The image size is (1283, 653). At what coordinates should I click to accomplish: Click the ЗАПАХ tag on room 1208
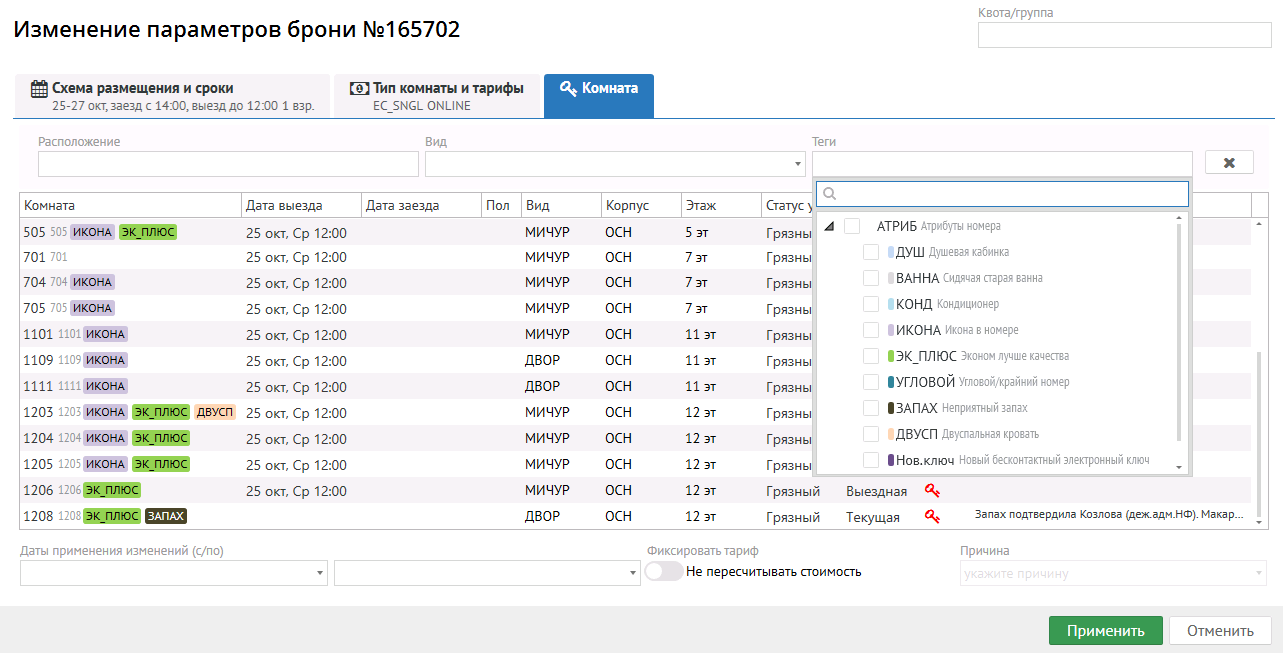click(x=166, y=516)
